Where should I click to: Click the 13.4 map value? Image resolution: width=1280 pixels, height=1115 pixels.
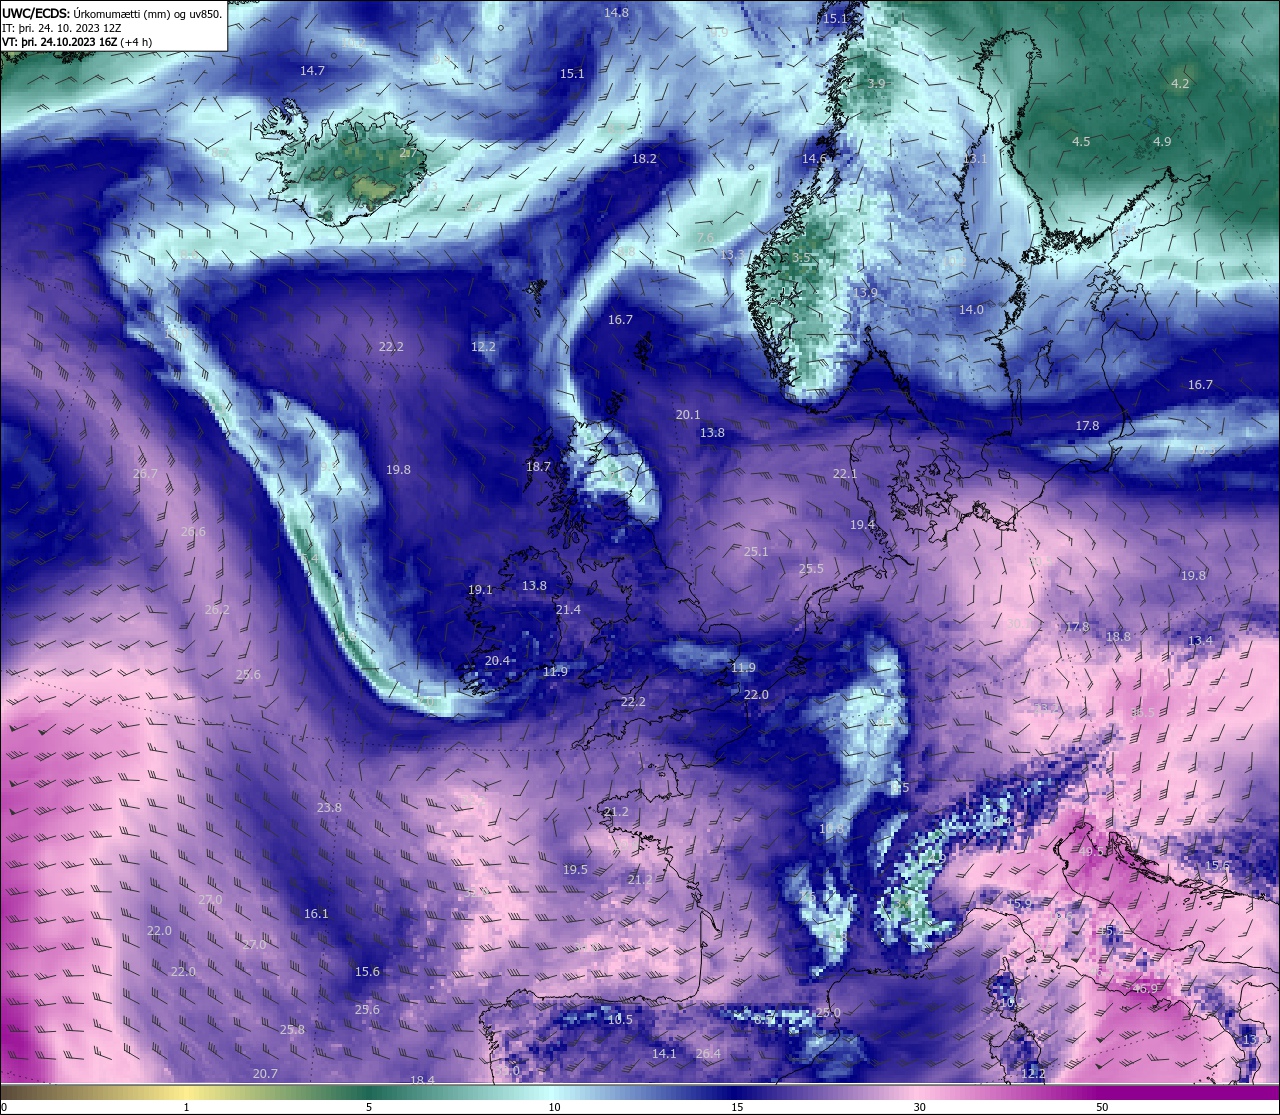(1200, 641)
